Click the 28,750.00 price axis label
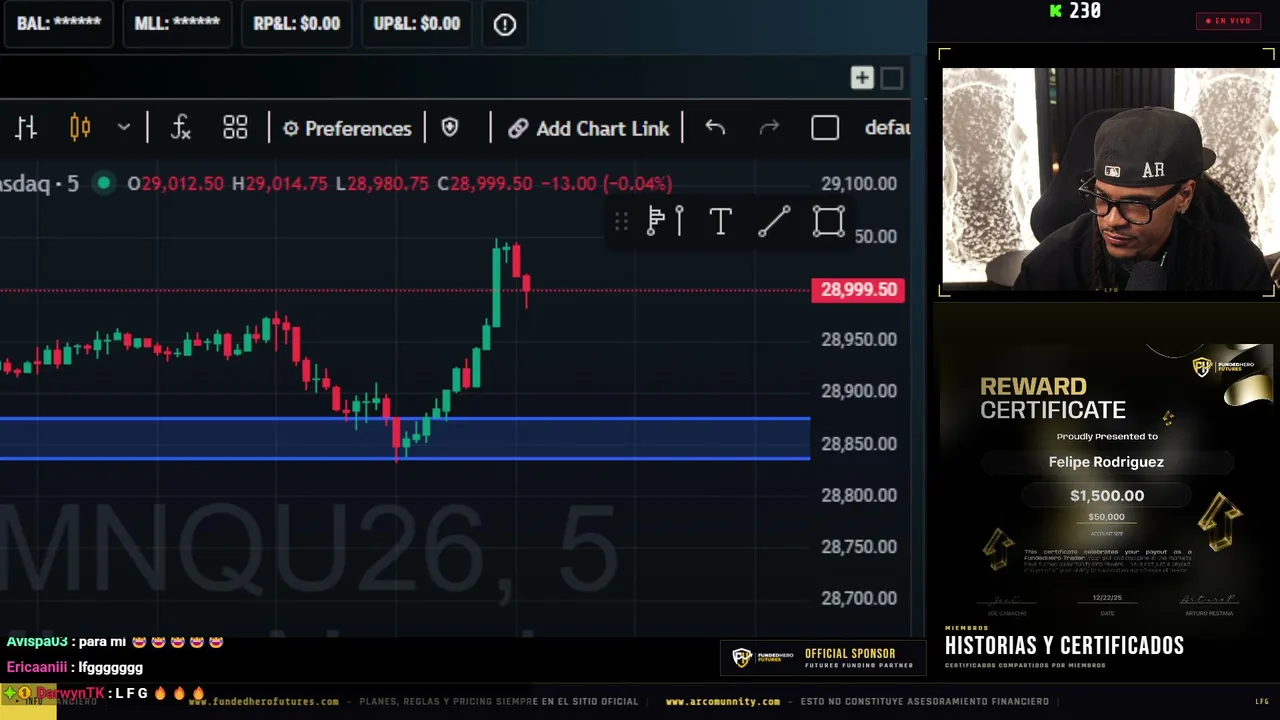1280x720 pixels. (859, 547)
